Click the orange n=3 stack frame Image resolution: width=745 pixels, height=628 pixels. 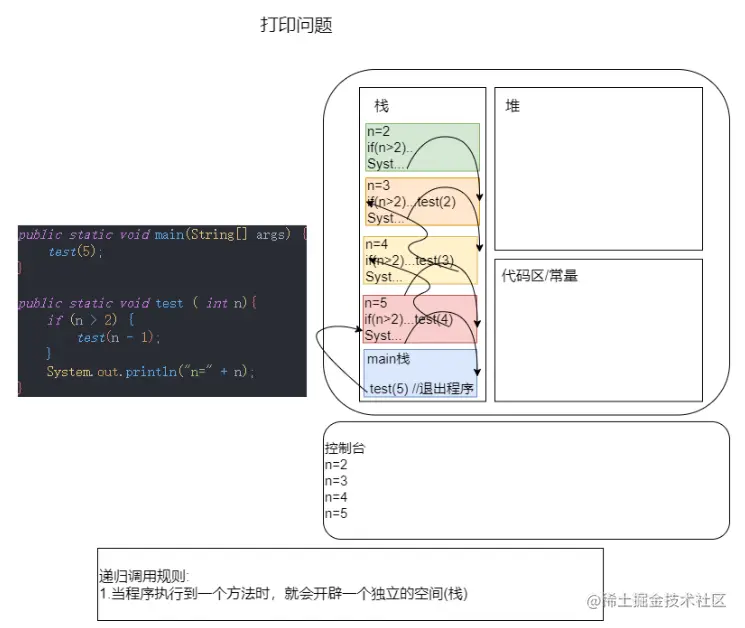click(x=422, y=201)
